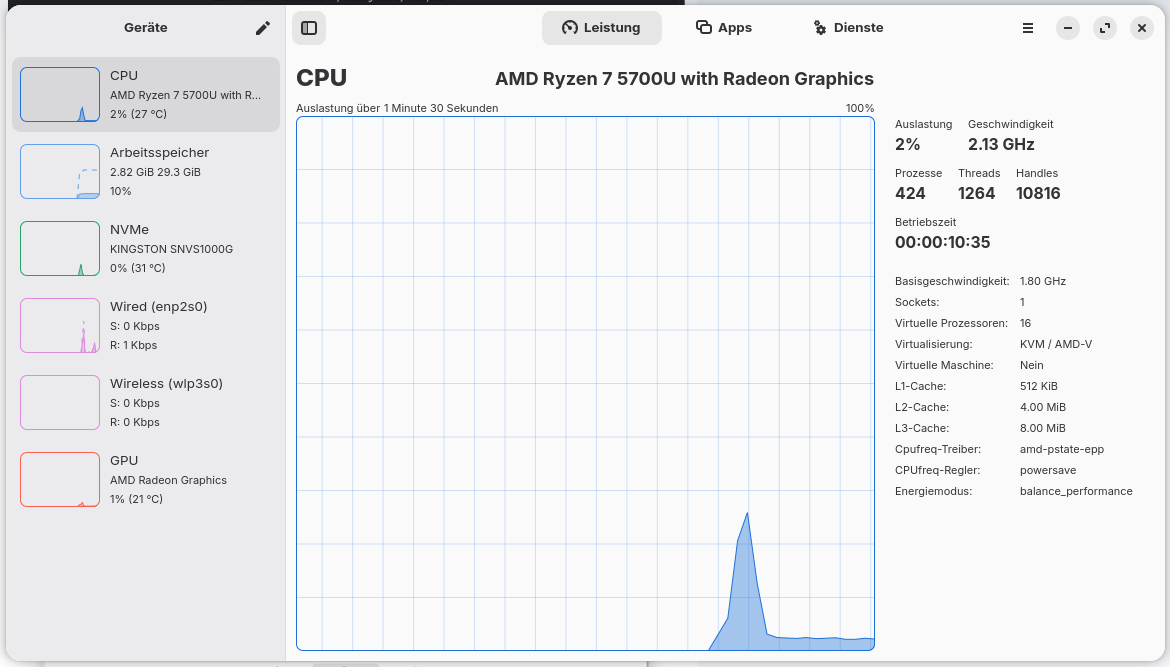Viewport: 1170px width, 667px height.
Task: Maximize the window with the expand button
Action: point(1105,28)
